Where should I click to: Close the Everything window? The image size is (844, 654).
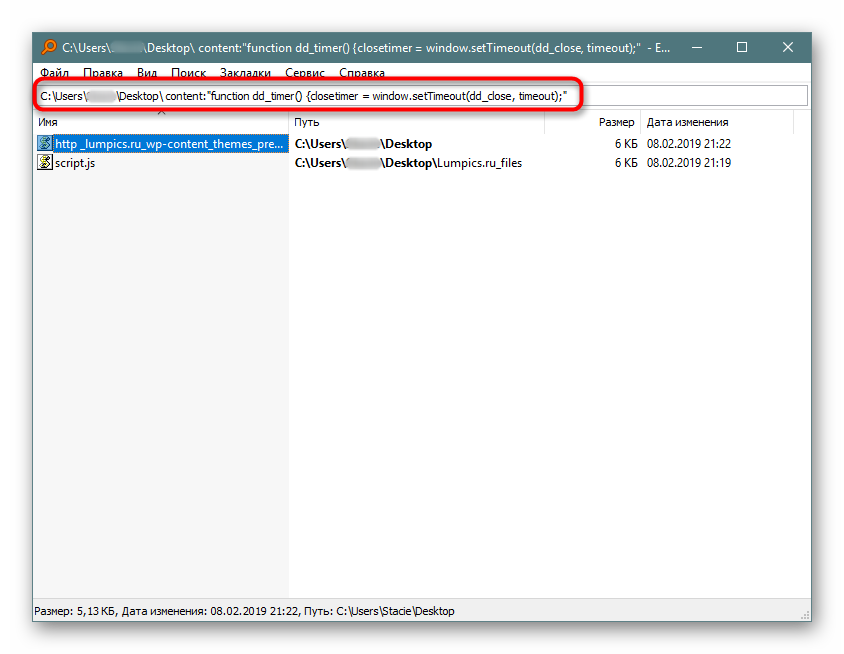coord(787,47)
